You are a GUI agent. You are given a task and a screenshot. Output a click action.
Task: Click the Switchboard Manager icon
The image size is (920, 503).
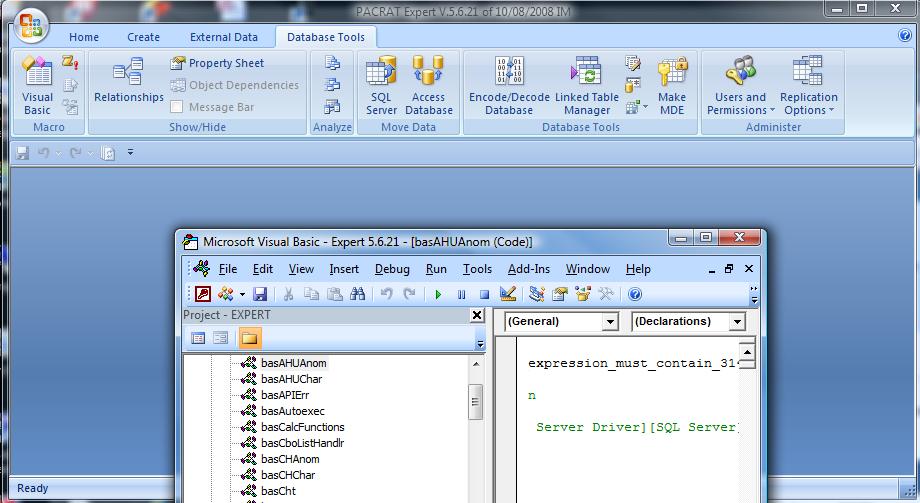tap(632, 63)
